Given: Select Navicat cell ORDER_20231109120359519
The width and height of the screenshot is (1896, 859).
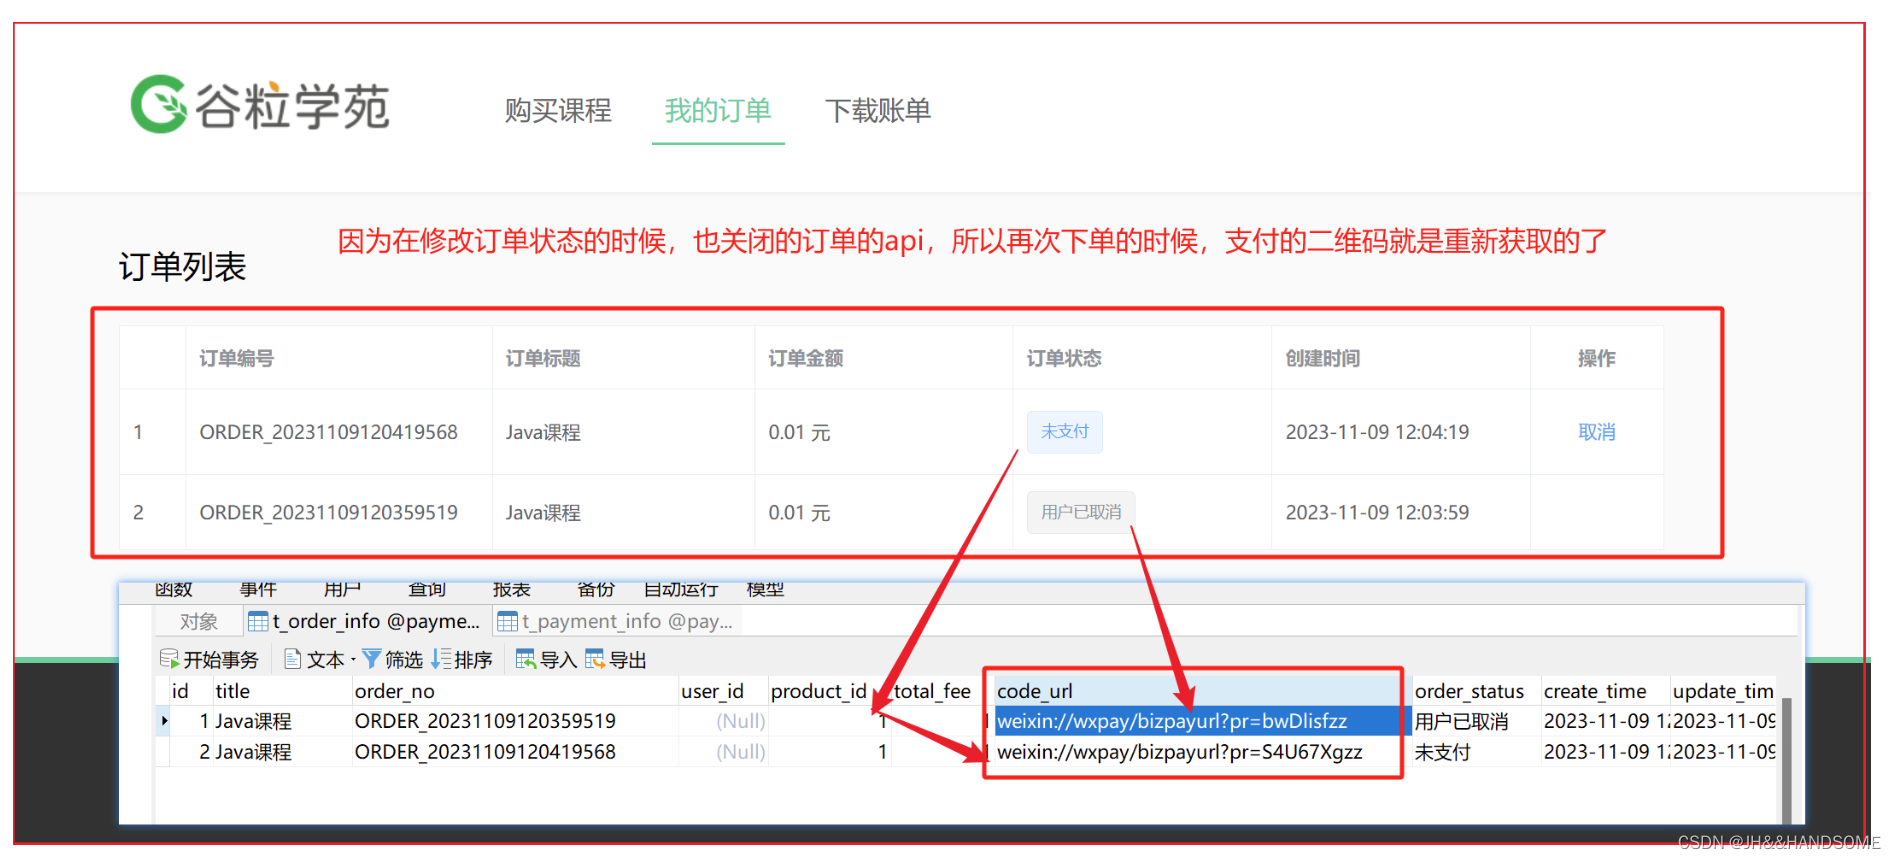Looking at the screenshot, I should (x=485, y=721).
